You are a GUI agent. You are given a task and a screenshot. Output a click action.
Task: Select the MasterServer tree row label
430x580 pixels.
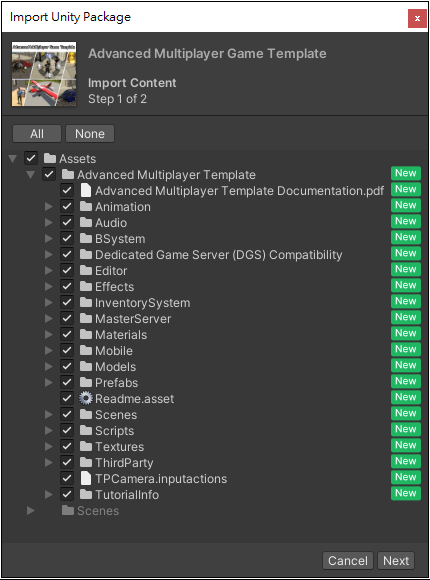pyautogui.click(x=133, y=318)
